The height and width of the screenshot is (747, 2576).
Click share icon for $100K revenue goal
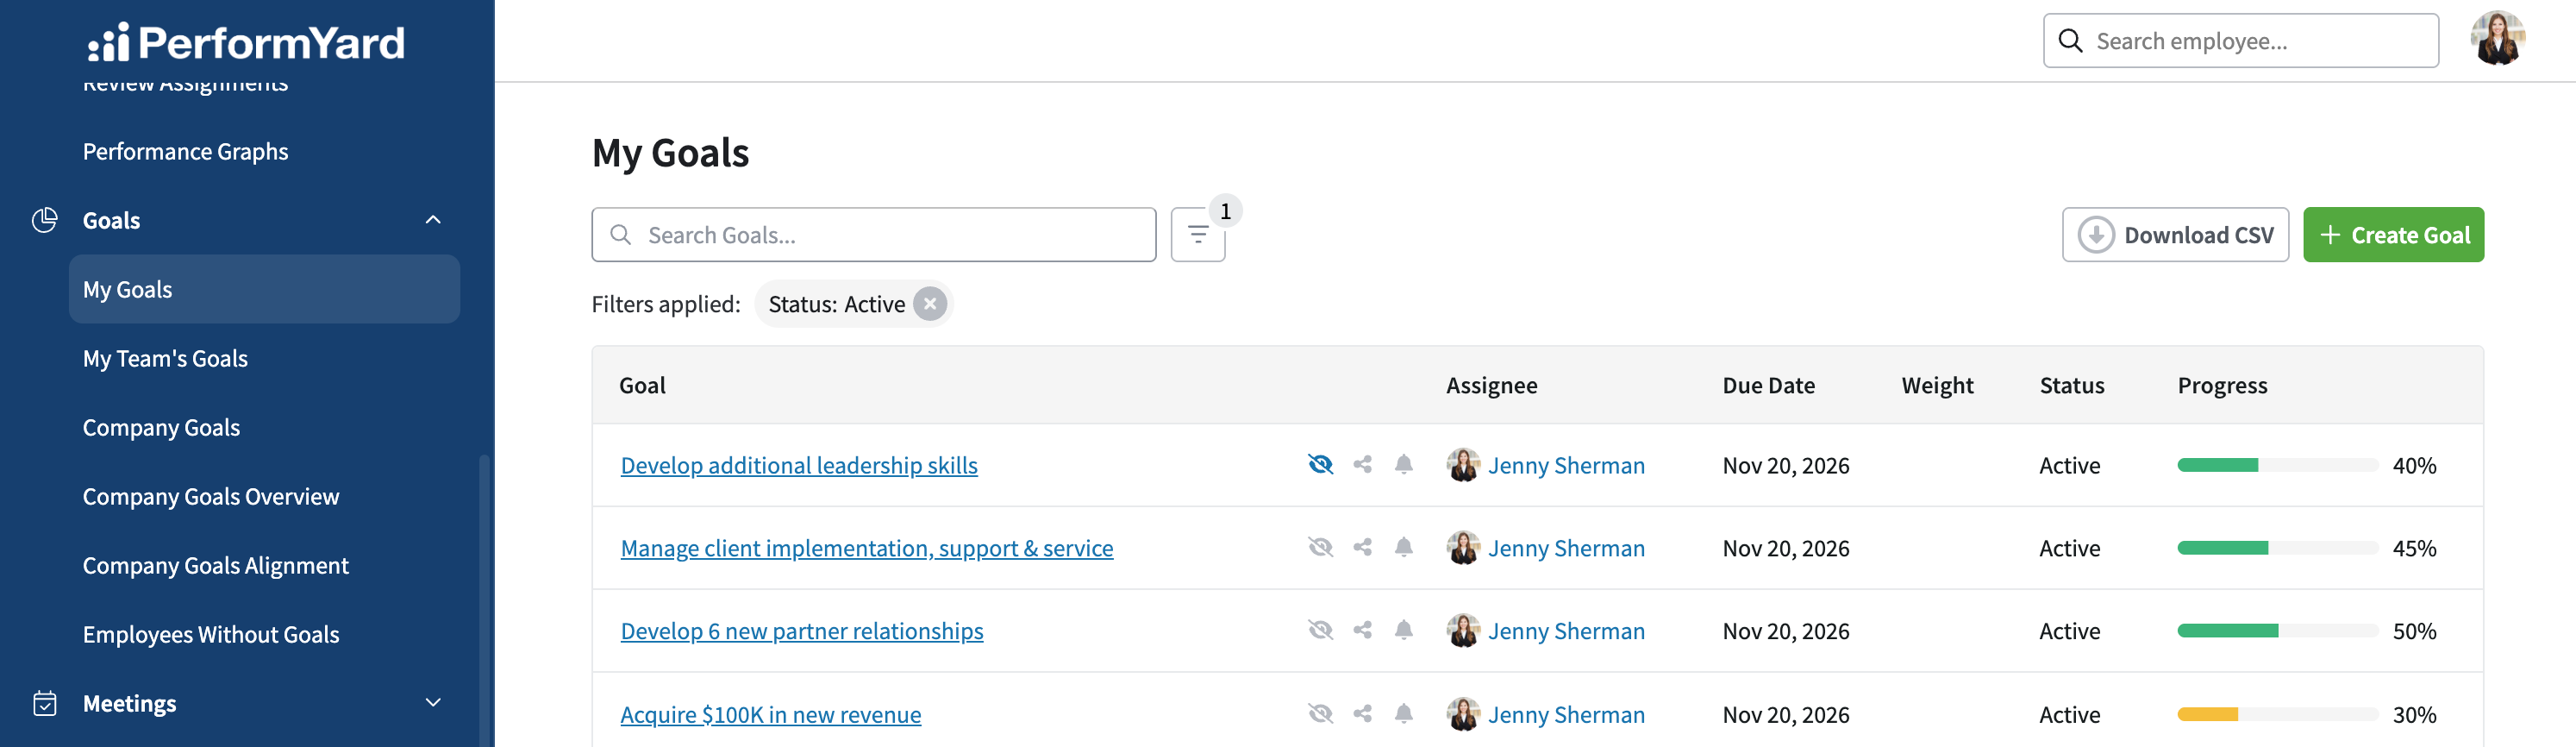click(x=1362, y=714)
